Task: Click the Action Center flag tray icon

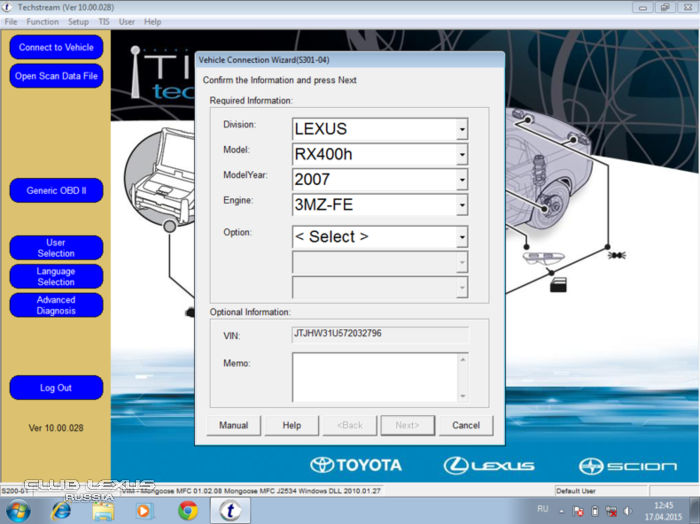Action: coord(578,511)
